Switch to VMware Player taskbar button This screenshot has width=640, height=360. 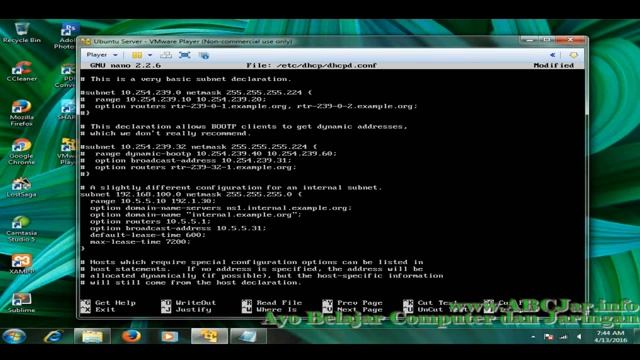pos(209,337)
